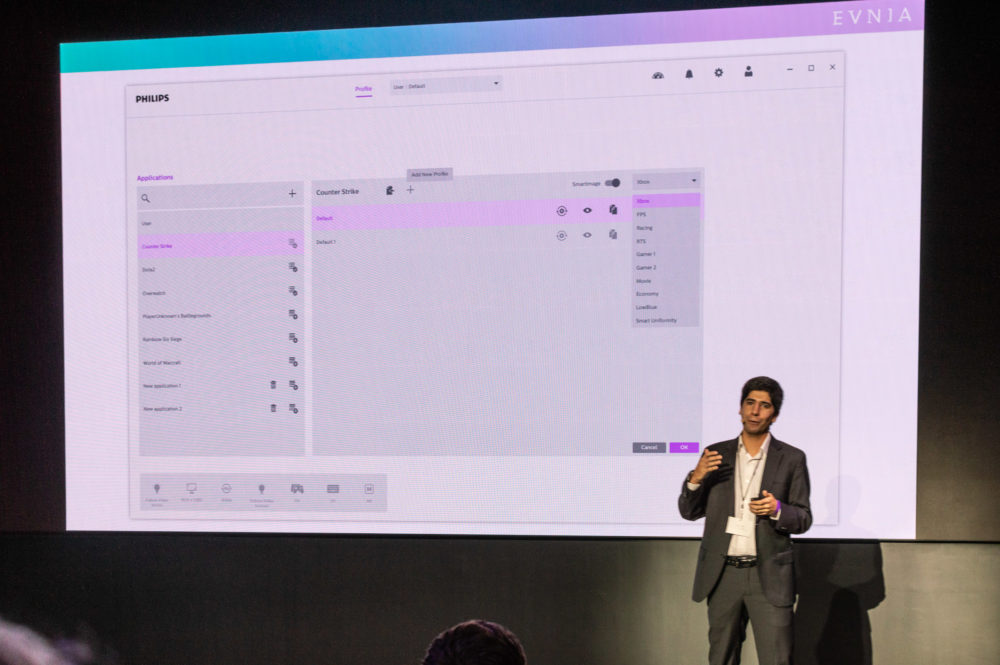The width and height of the screenshot is (1000, 665).
Task: Click profile list icon in New application 1 row
Action: [x=293, y=384]
